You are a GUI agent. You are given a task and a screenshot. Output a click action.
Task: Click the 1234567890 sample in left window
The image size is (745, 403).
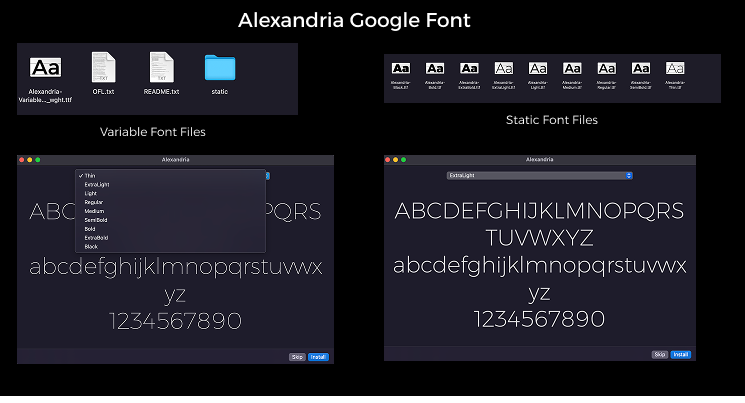[x=175, y=321]
